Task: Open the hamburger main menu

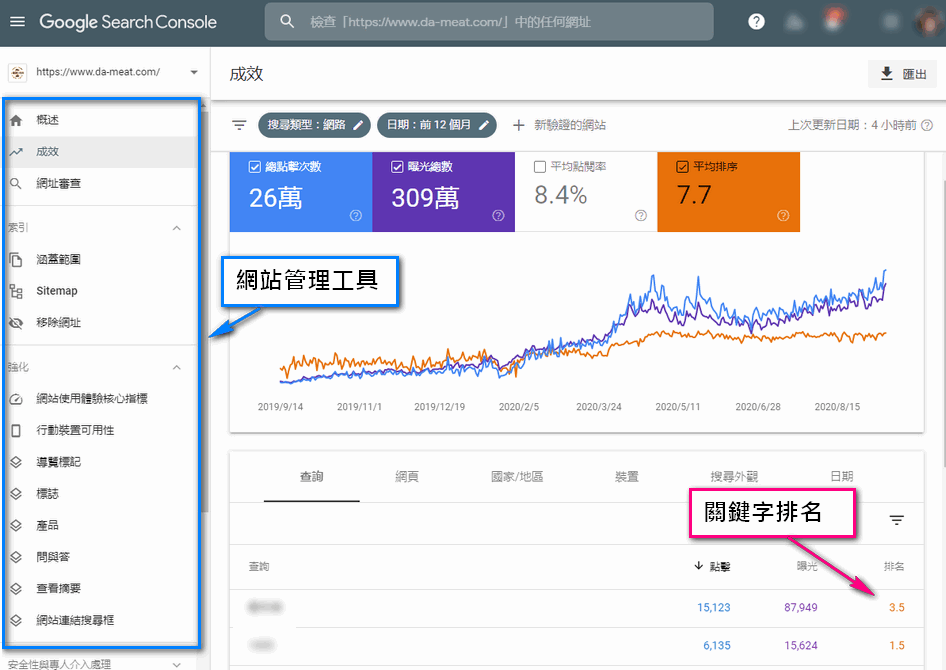Action: coord(17,22)
